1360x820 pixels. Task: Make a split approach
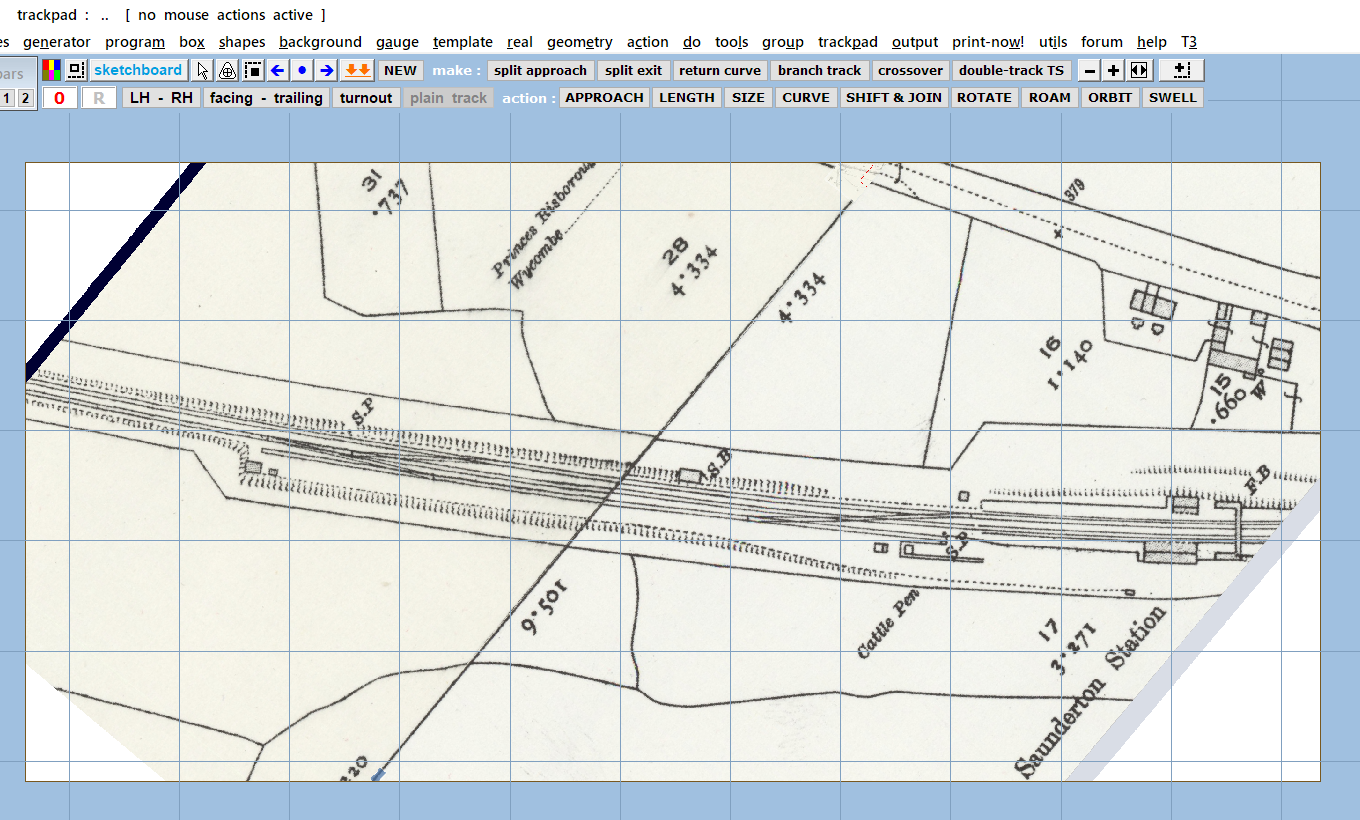[540, 70]
